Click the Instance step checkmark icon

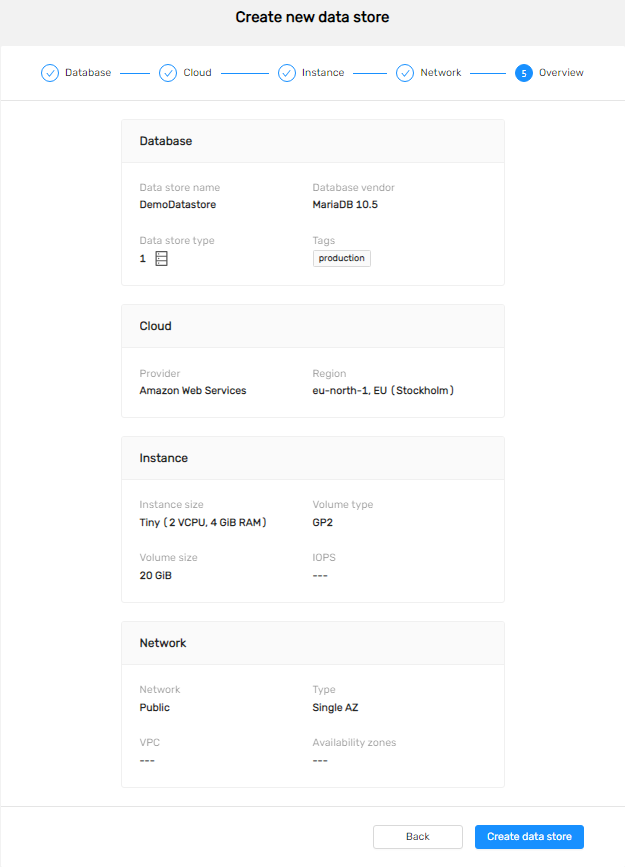click(287, 73)
